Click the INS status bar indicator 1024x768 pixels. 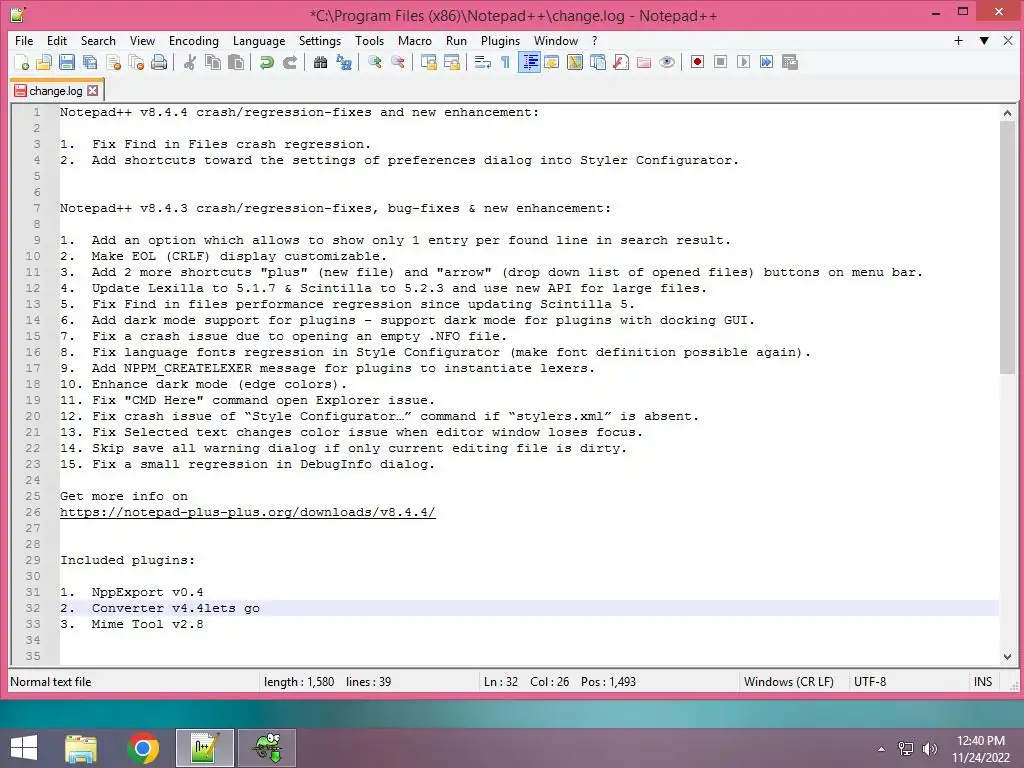[x=983, y=682]
